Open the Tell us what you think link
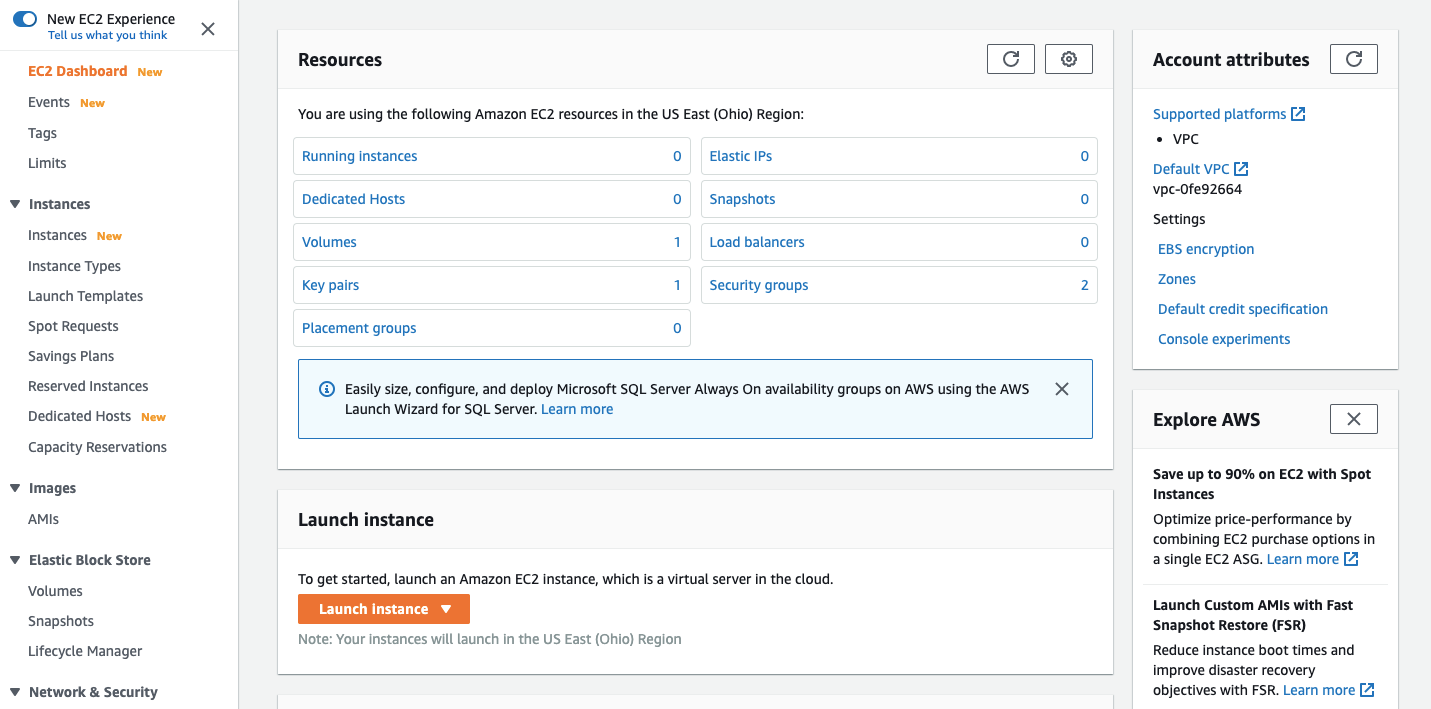The width and height of the screenshot is (1431, 709). (108, 35)
